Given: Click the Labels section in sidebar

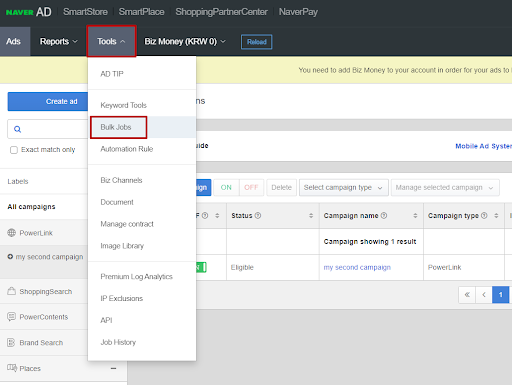Looking at the screenshot, I should click(x=18, y=181).
